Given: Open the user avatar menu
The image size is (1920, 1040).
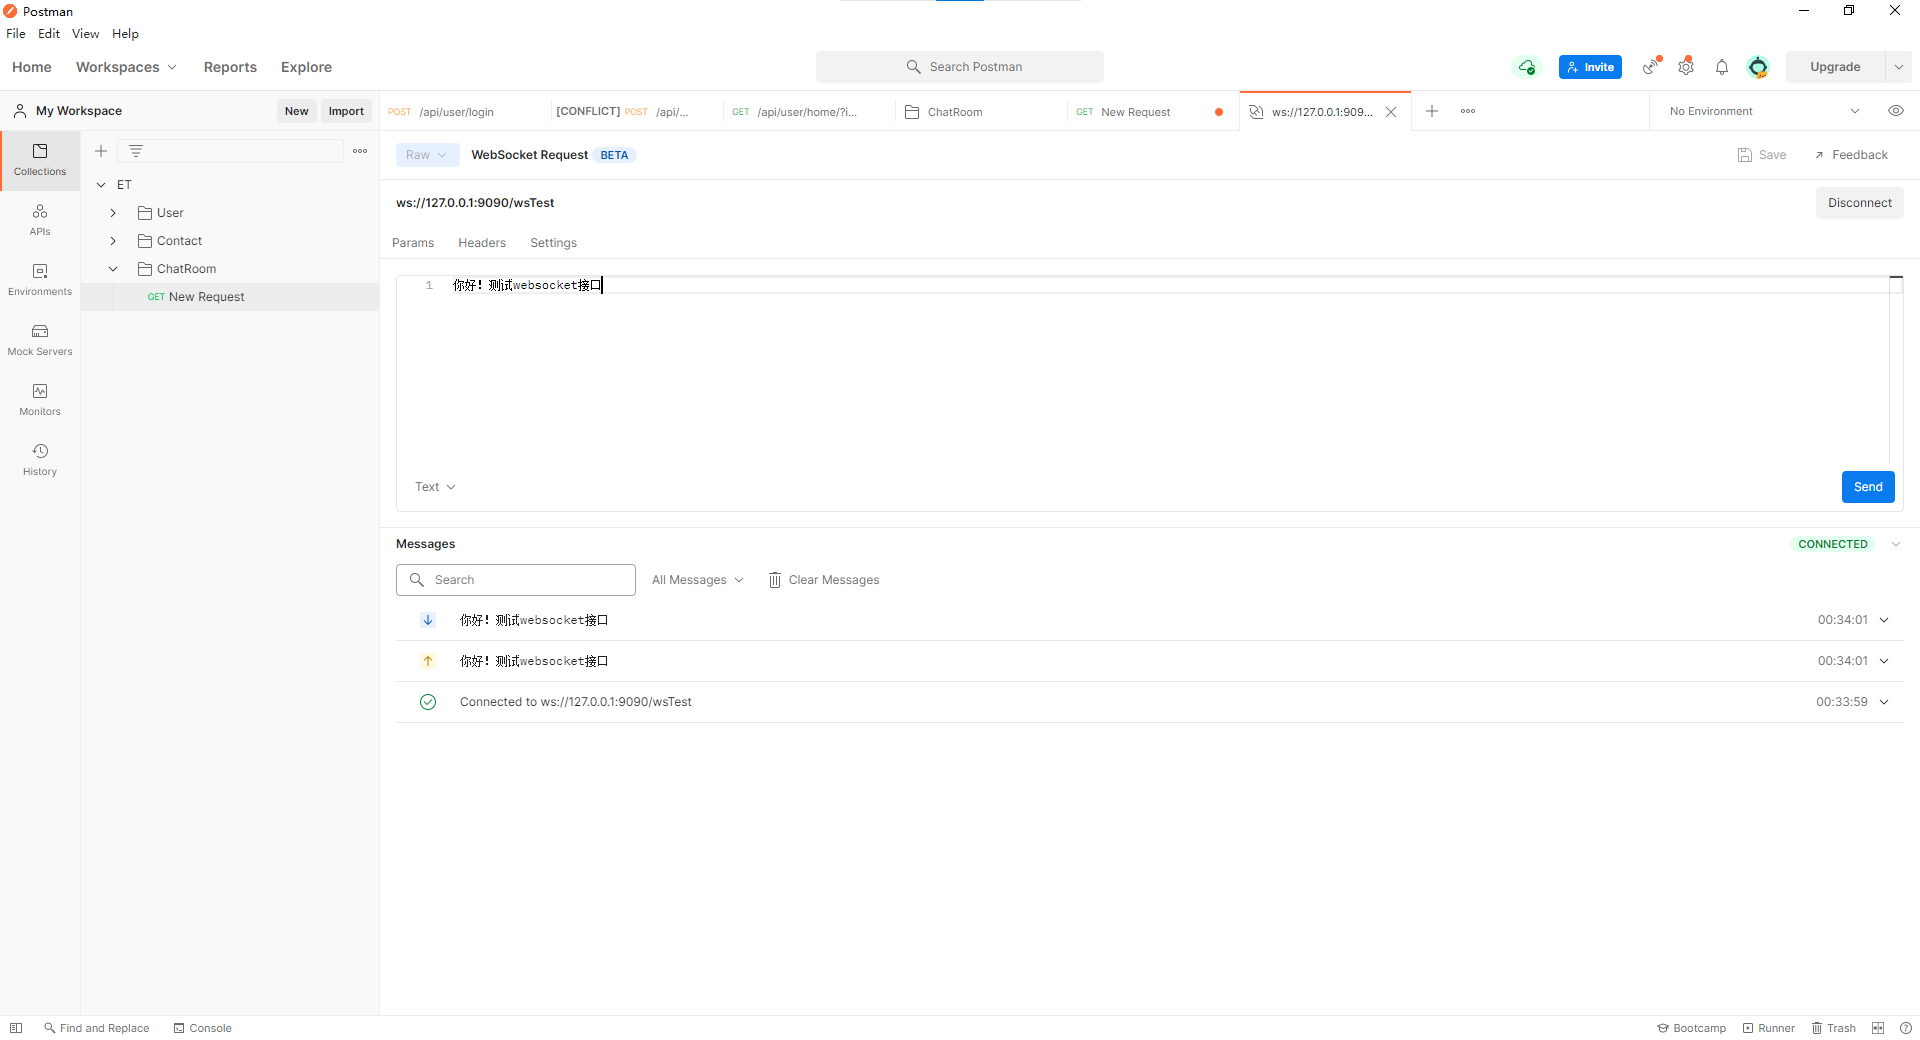Looking at the screenshot, I should point(1758,67).
